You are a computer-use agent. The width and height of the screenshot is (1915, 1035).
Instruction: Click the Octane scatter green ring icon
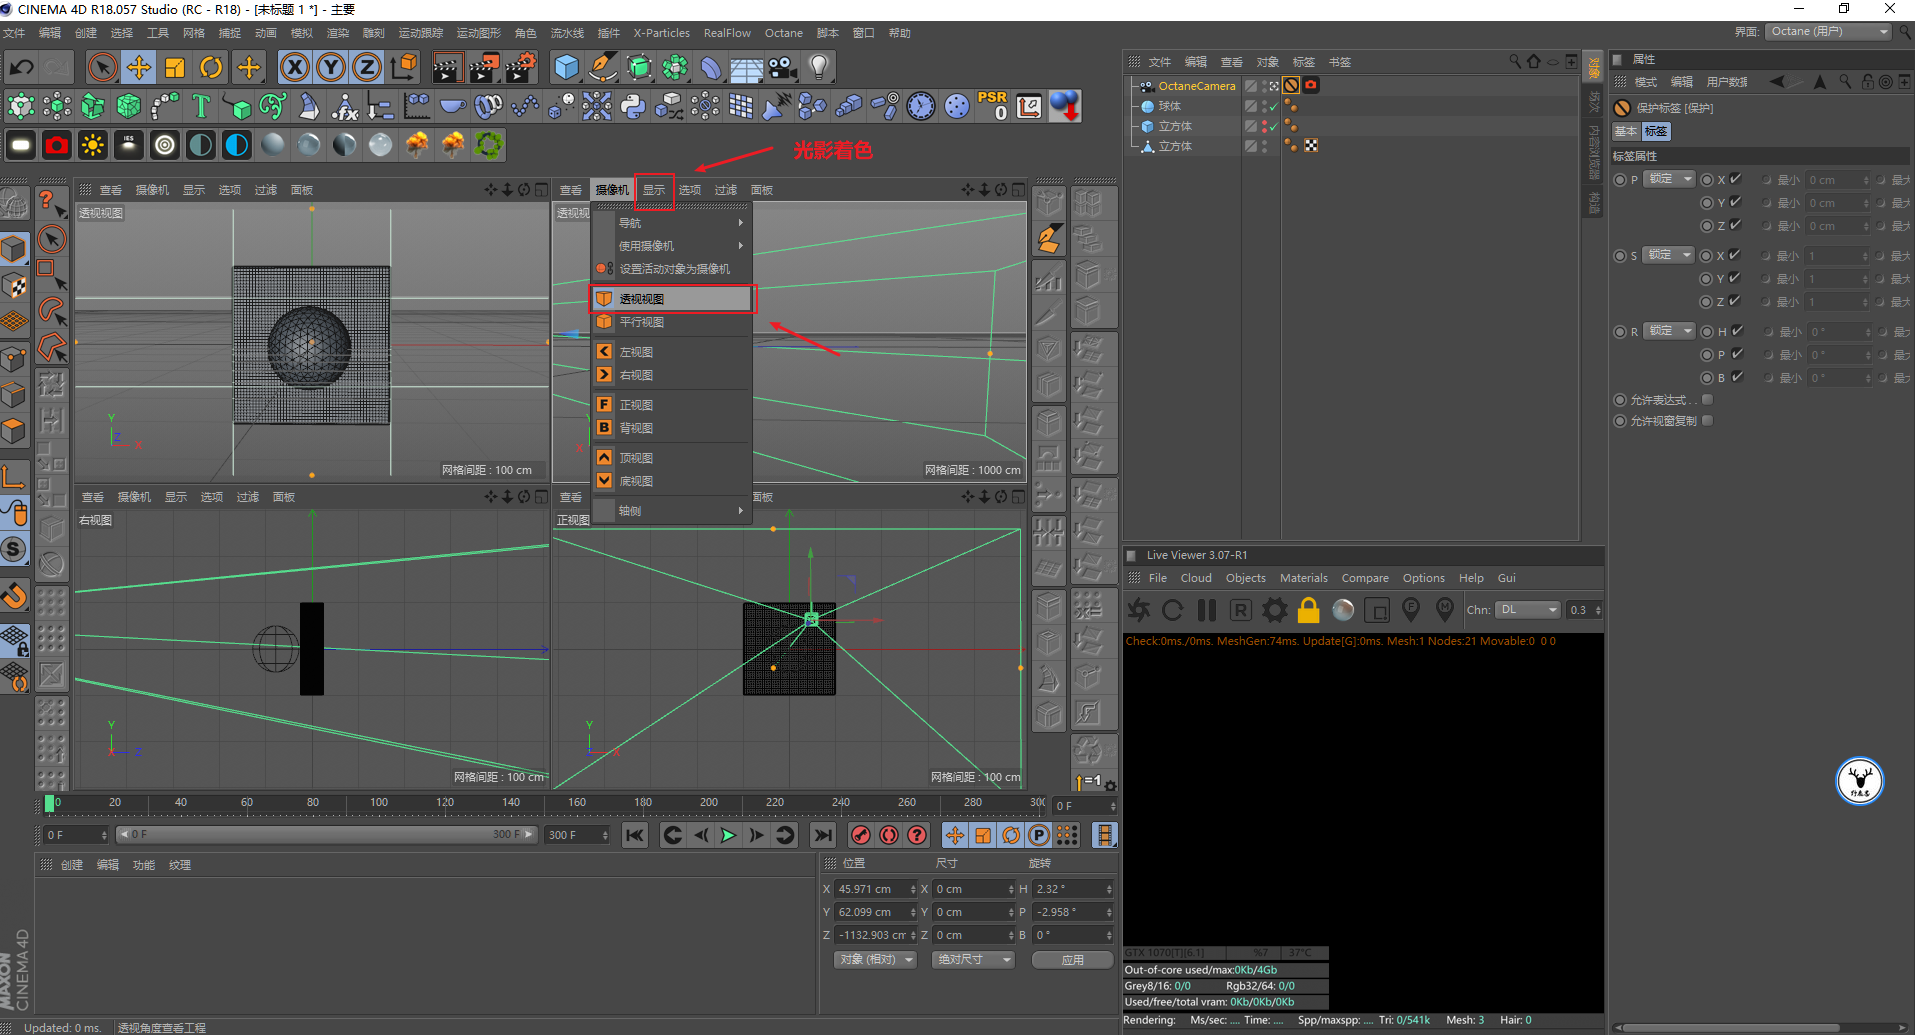(x=489, y=145)
